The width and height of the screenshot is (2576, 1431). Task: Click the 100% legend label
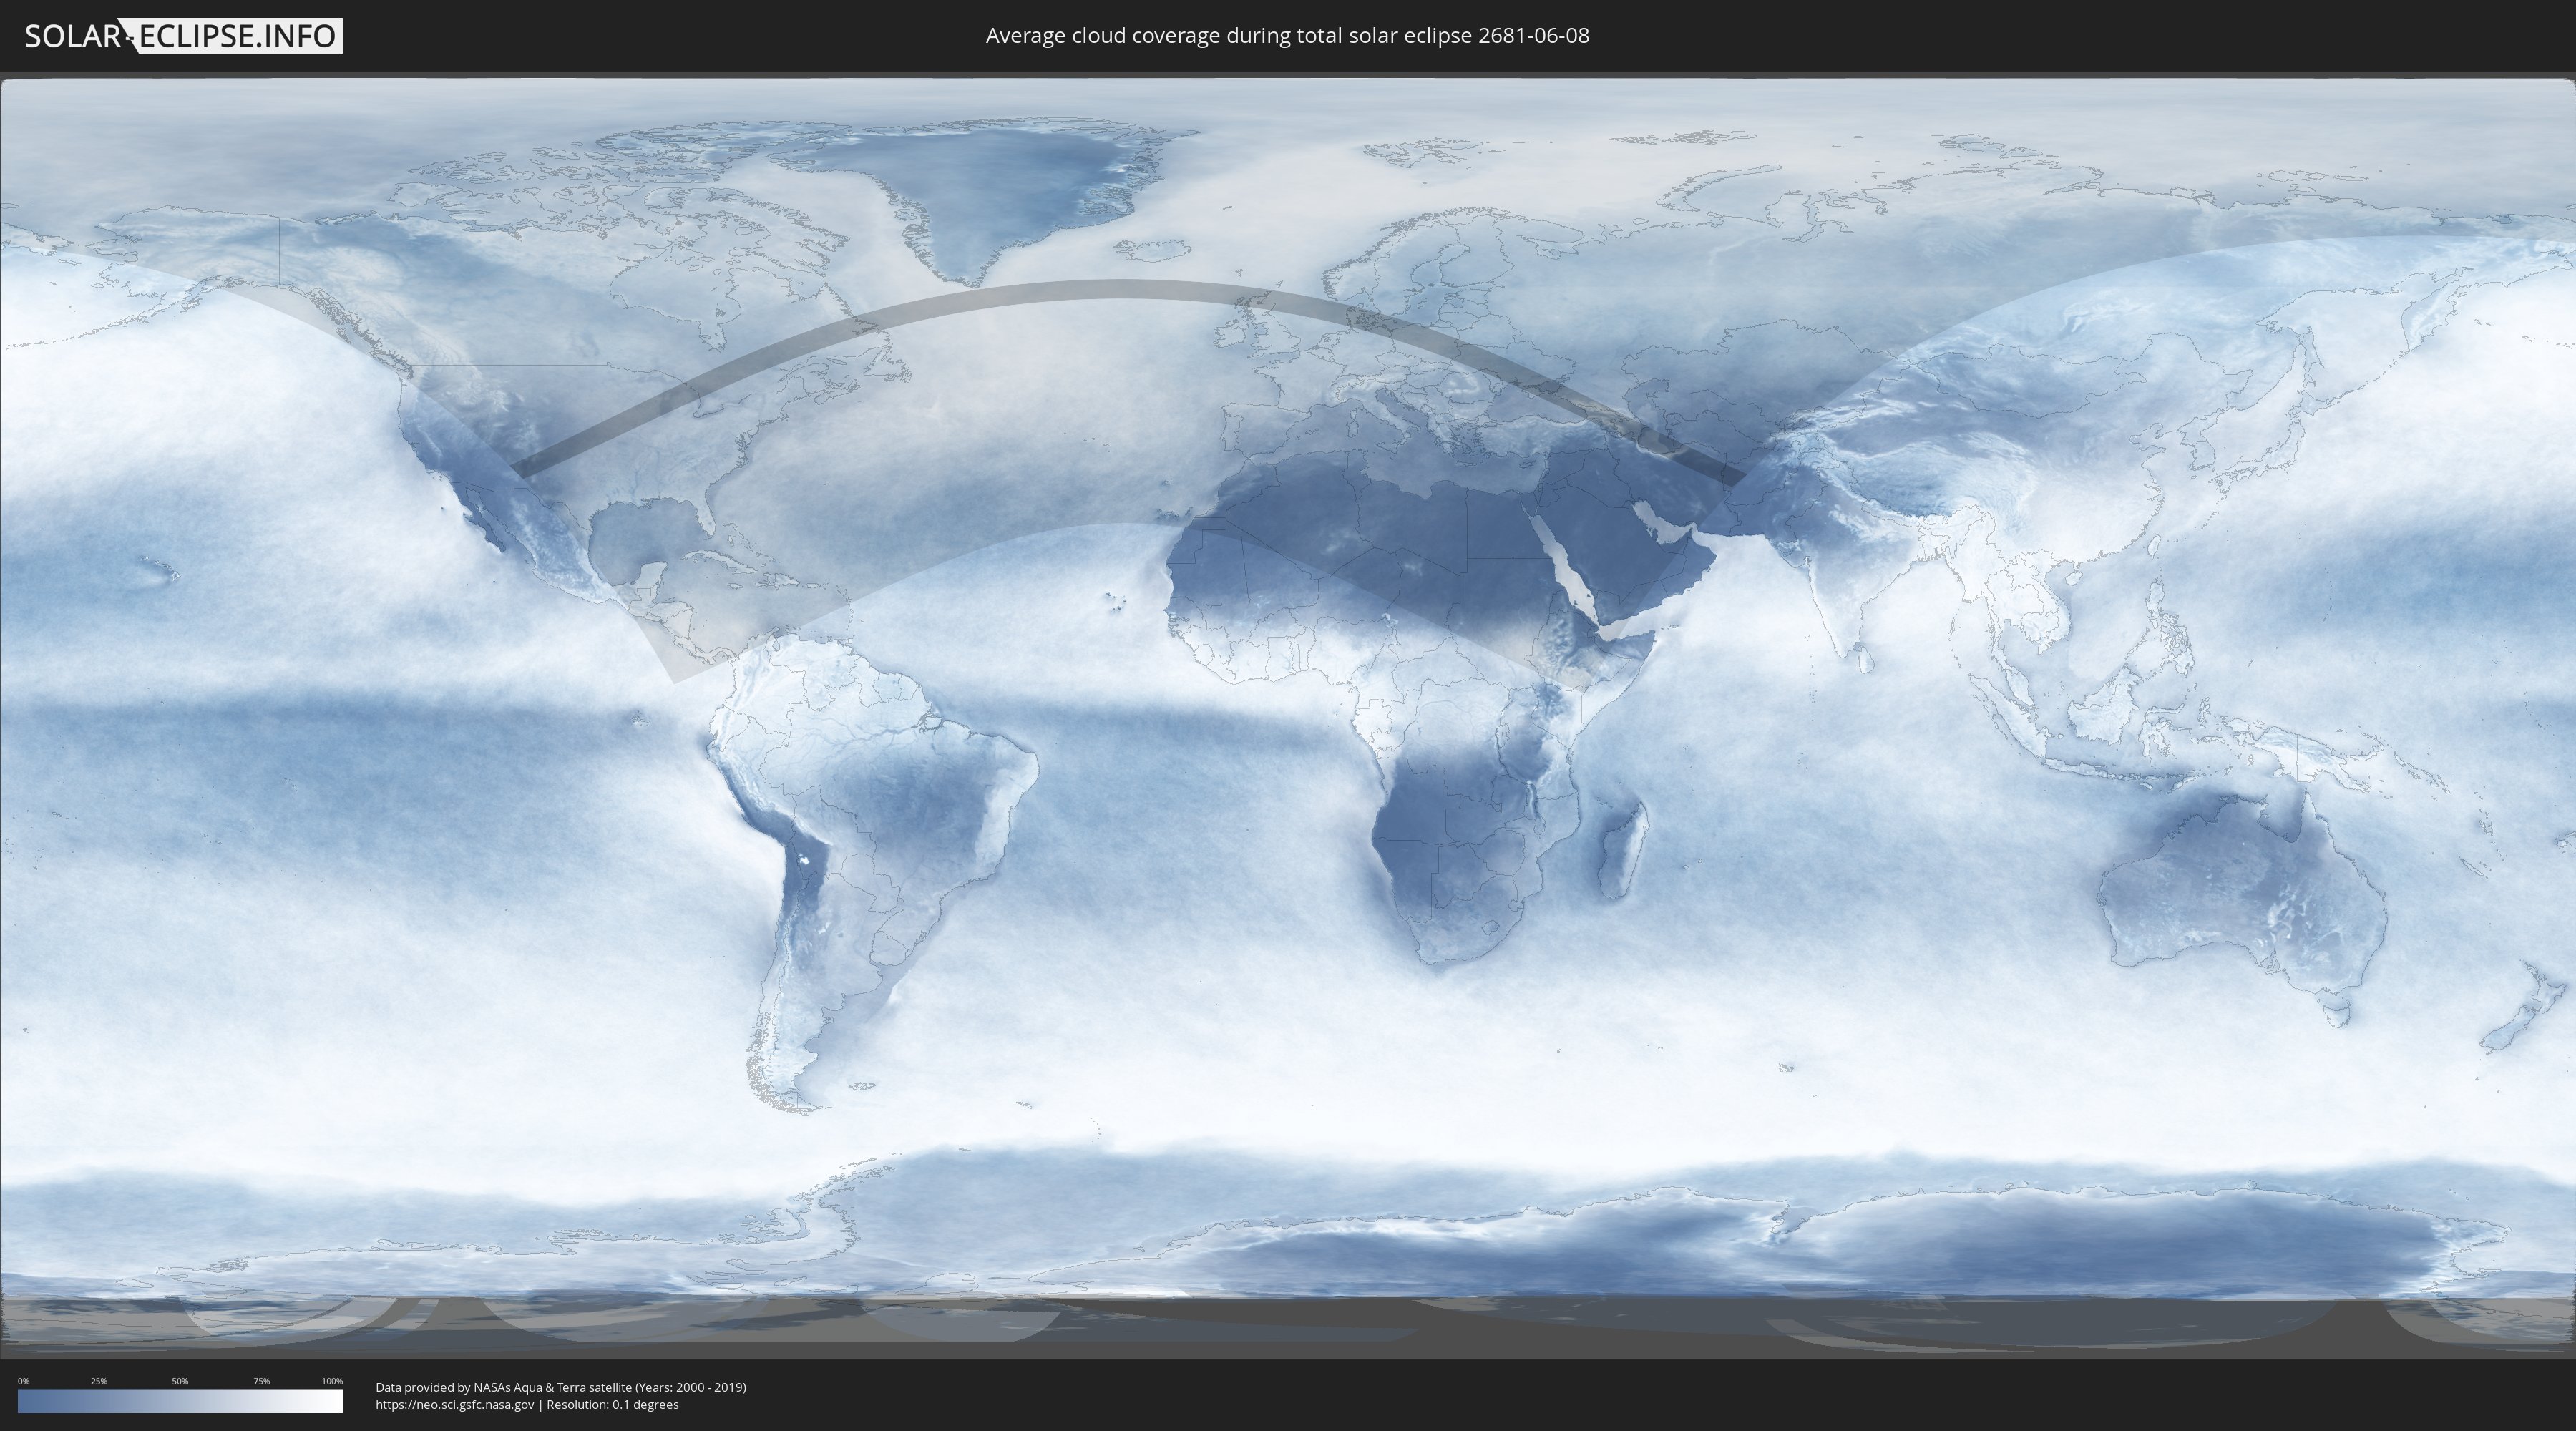coord(332,1381)
